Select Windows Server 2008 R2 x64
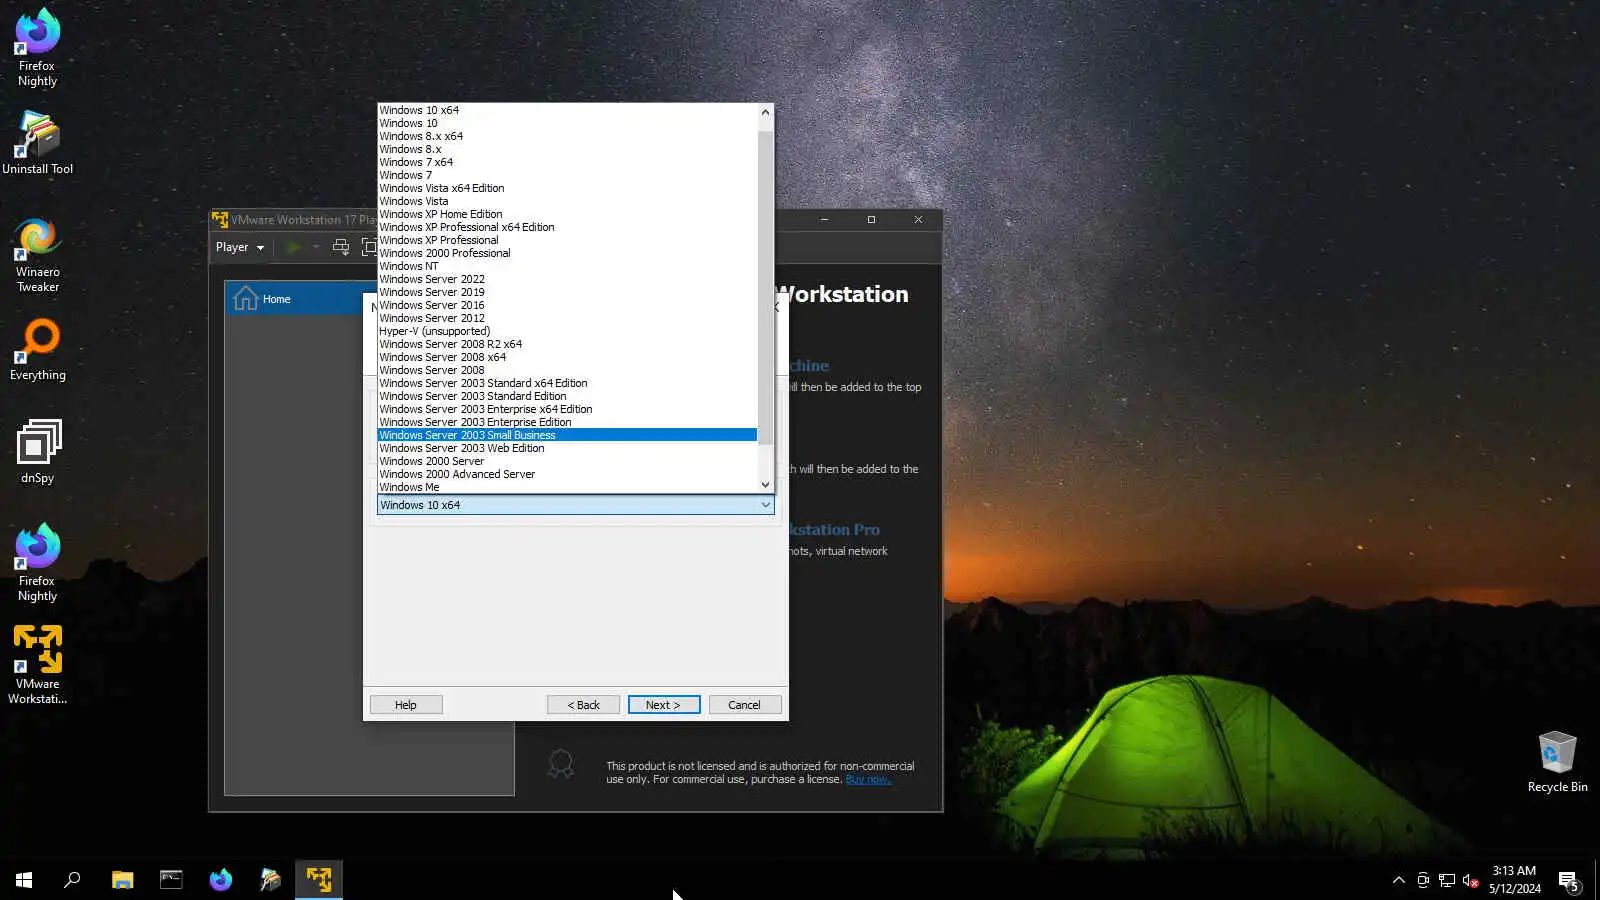Viewport: 1600px width, 900px height. click(567, 344)
